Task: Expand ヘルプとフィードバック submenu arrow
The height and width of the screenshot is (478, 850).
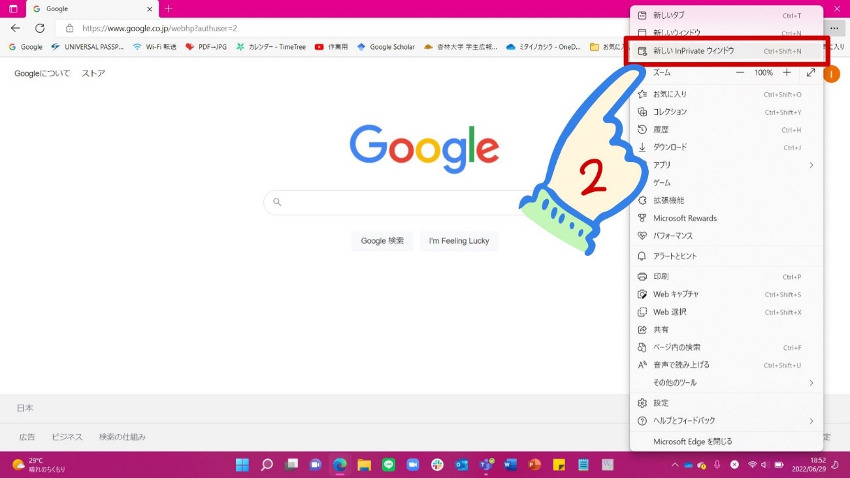Action: pos(811,421)
